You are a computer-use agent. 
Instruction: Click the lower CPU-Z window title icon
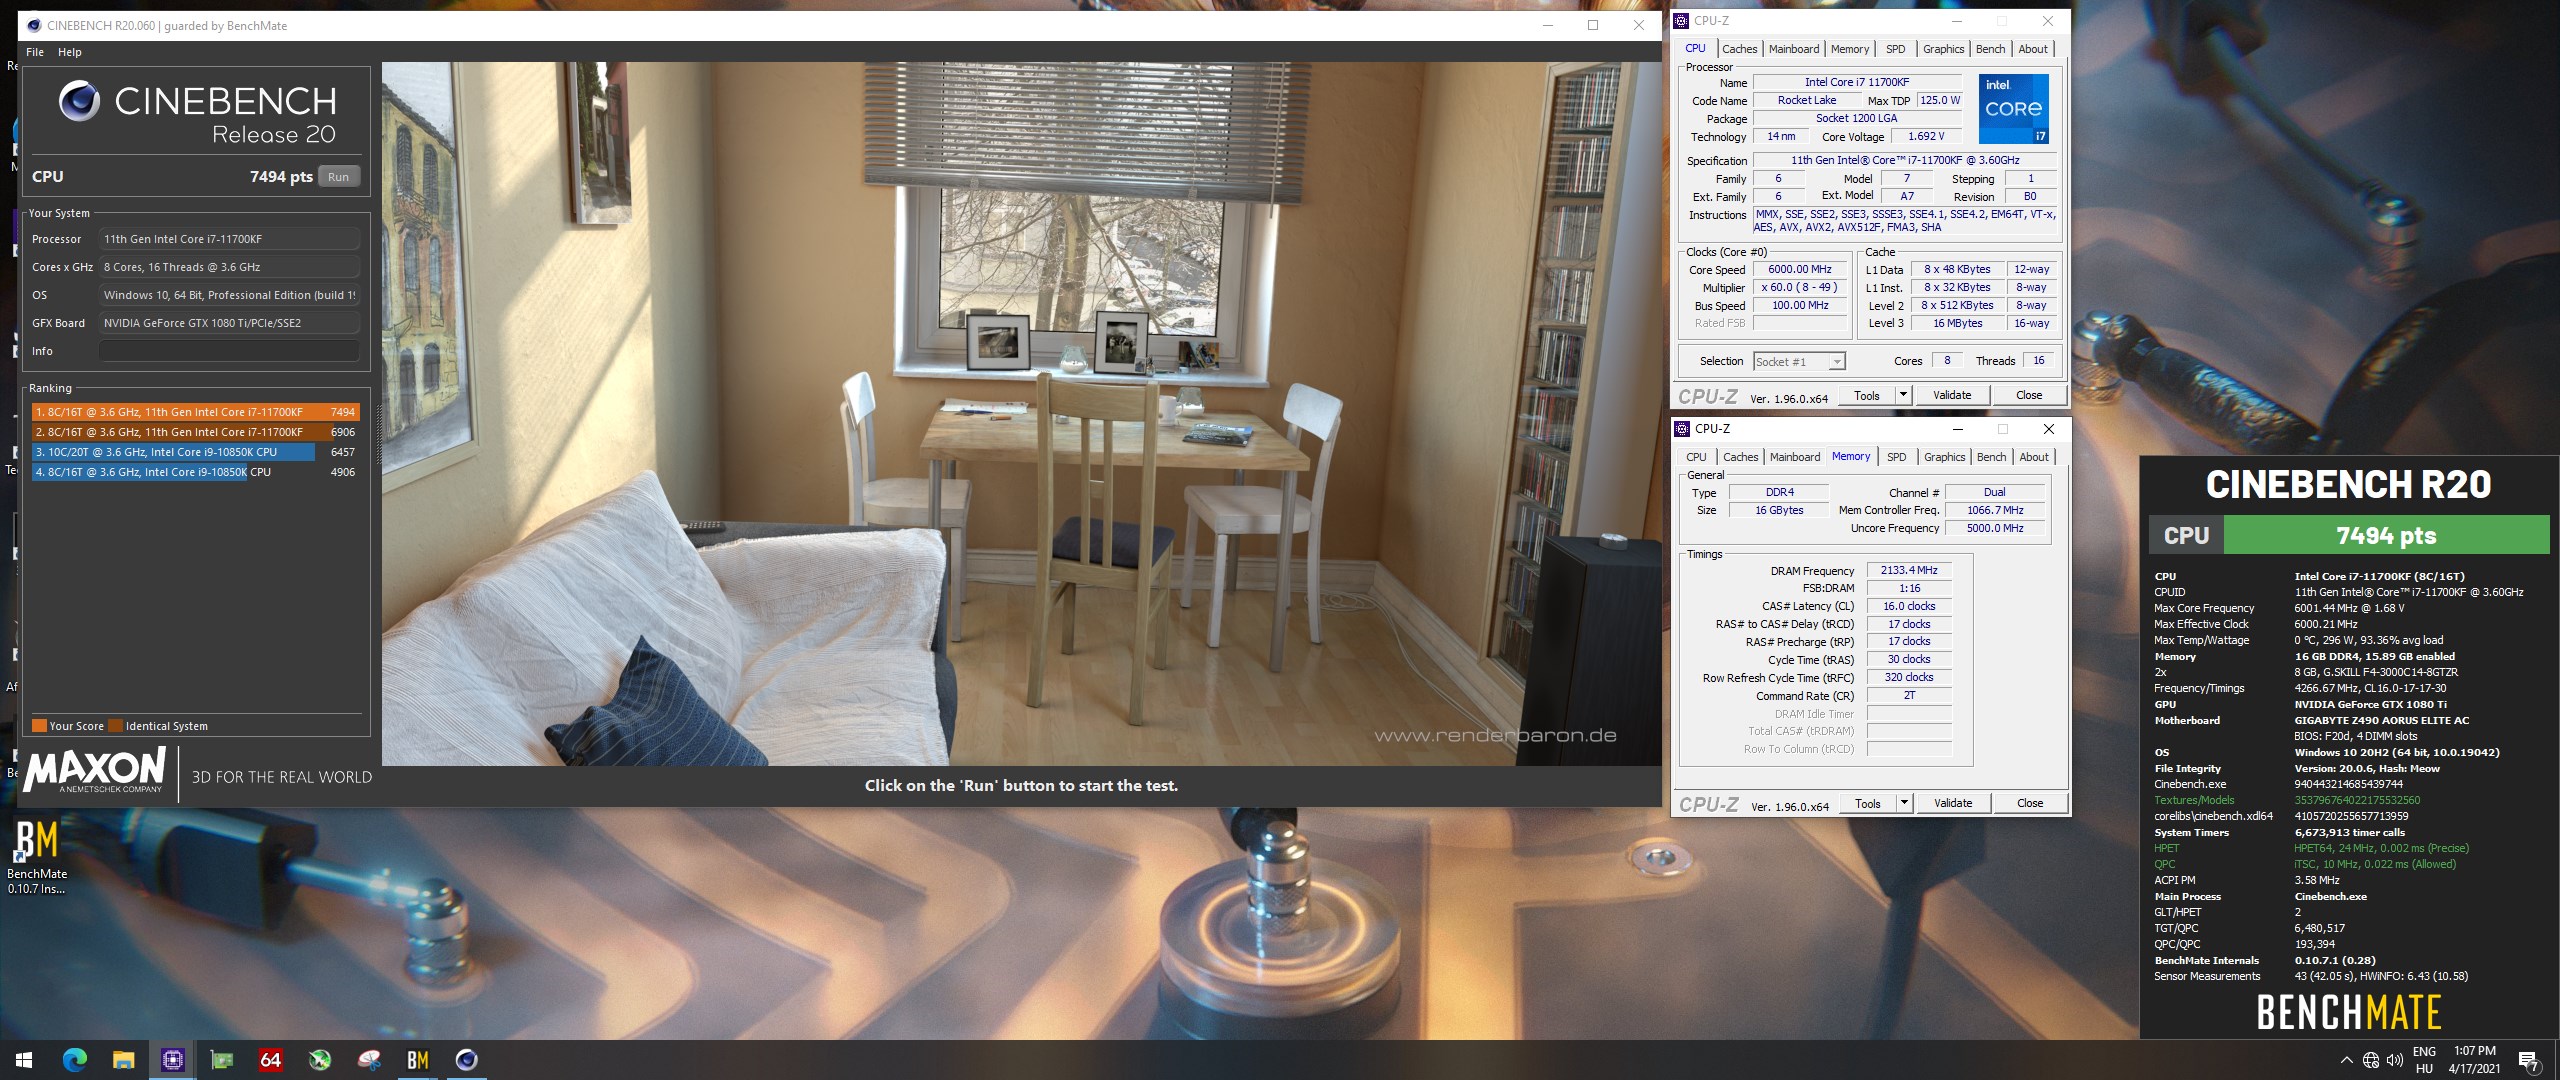pos(1683,428)
